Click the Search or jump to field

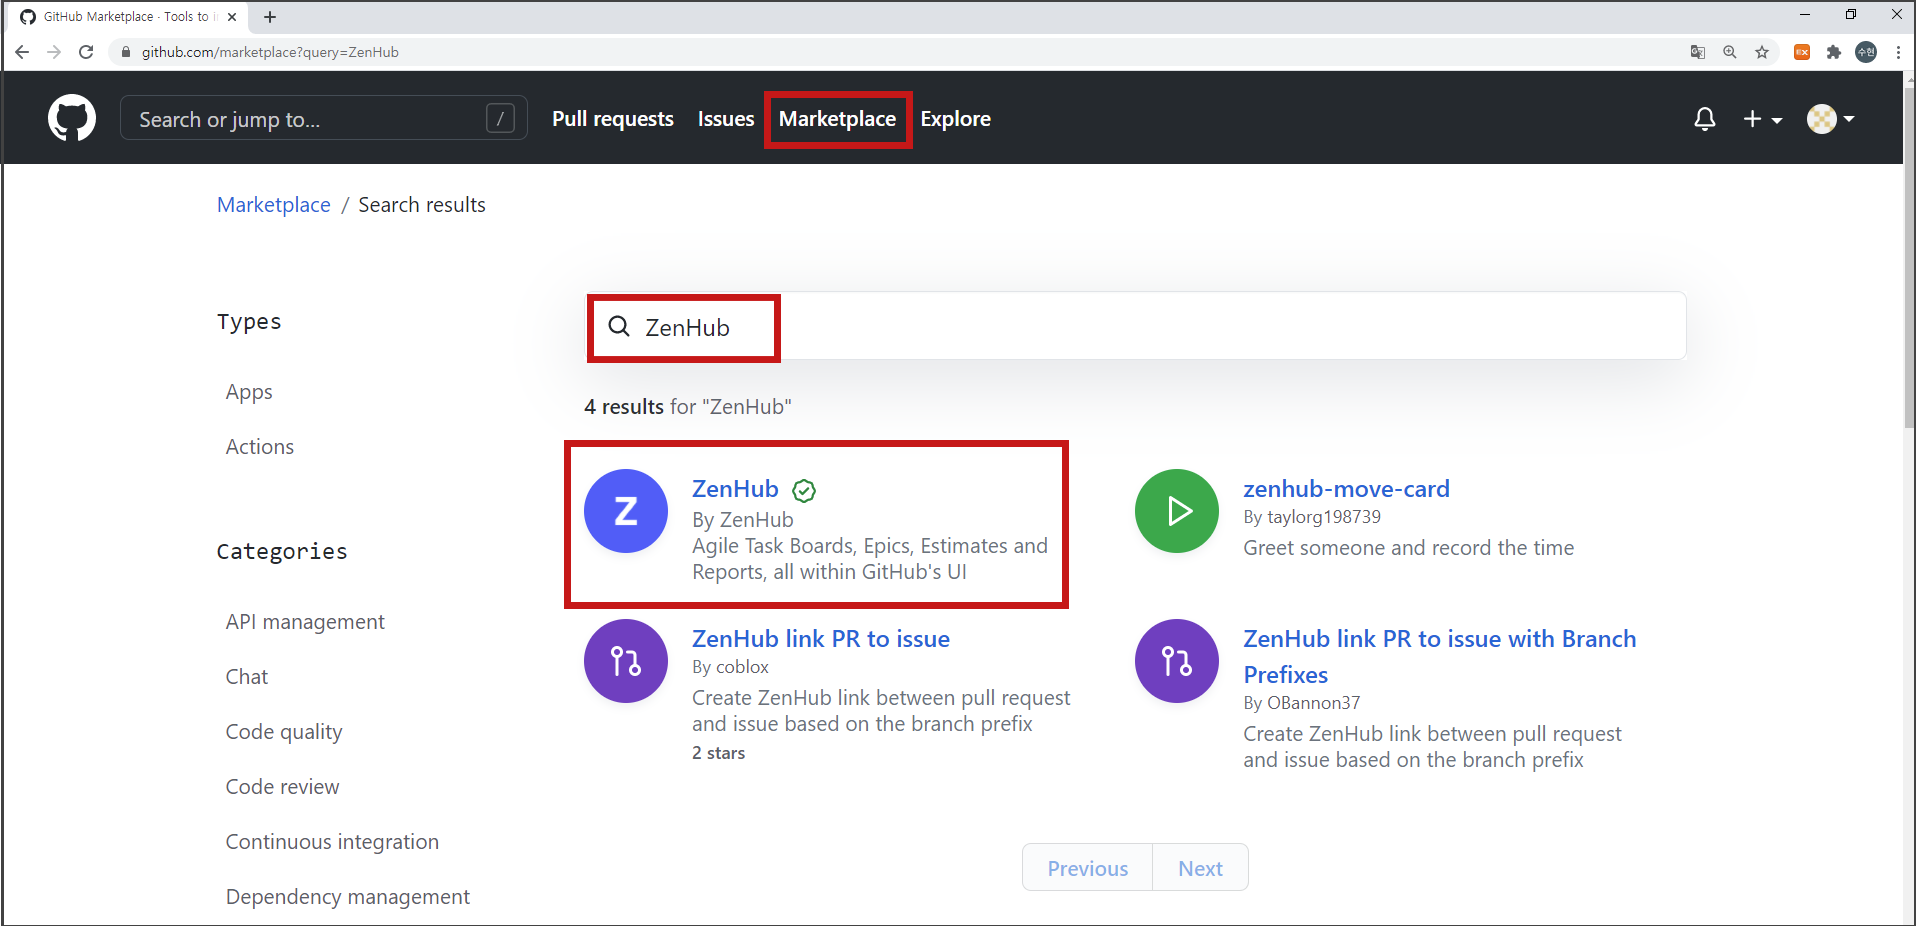point(323,118)
